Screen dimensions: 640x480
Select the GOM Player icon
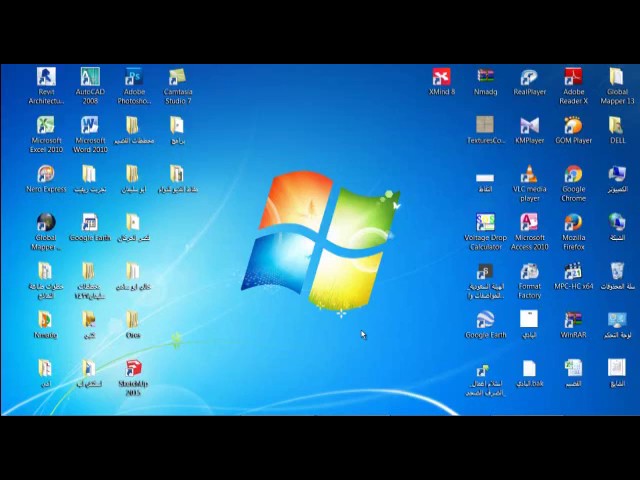pyautogui.click(x=573, y=130)
